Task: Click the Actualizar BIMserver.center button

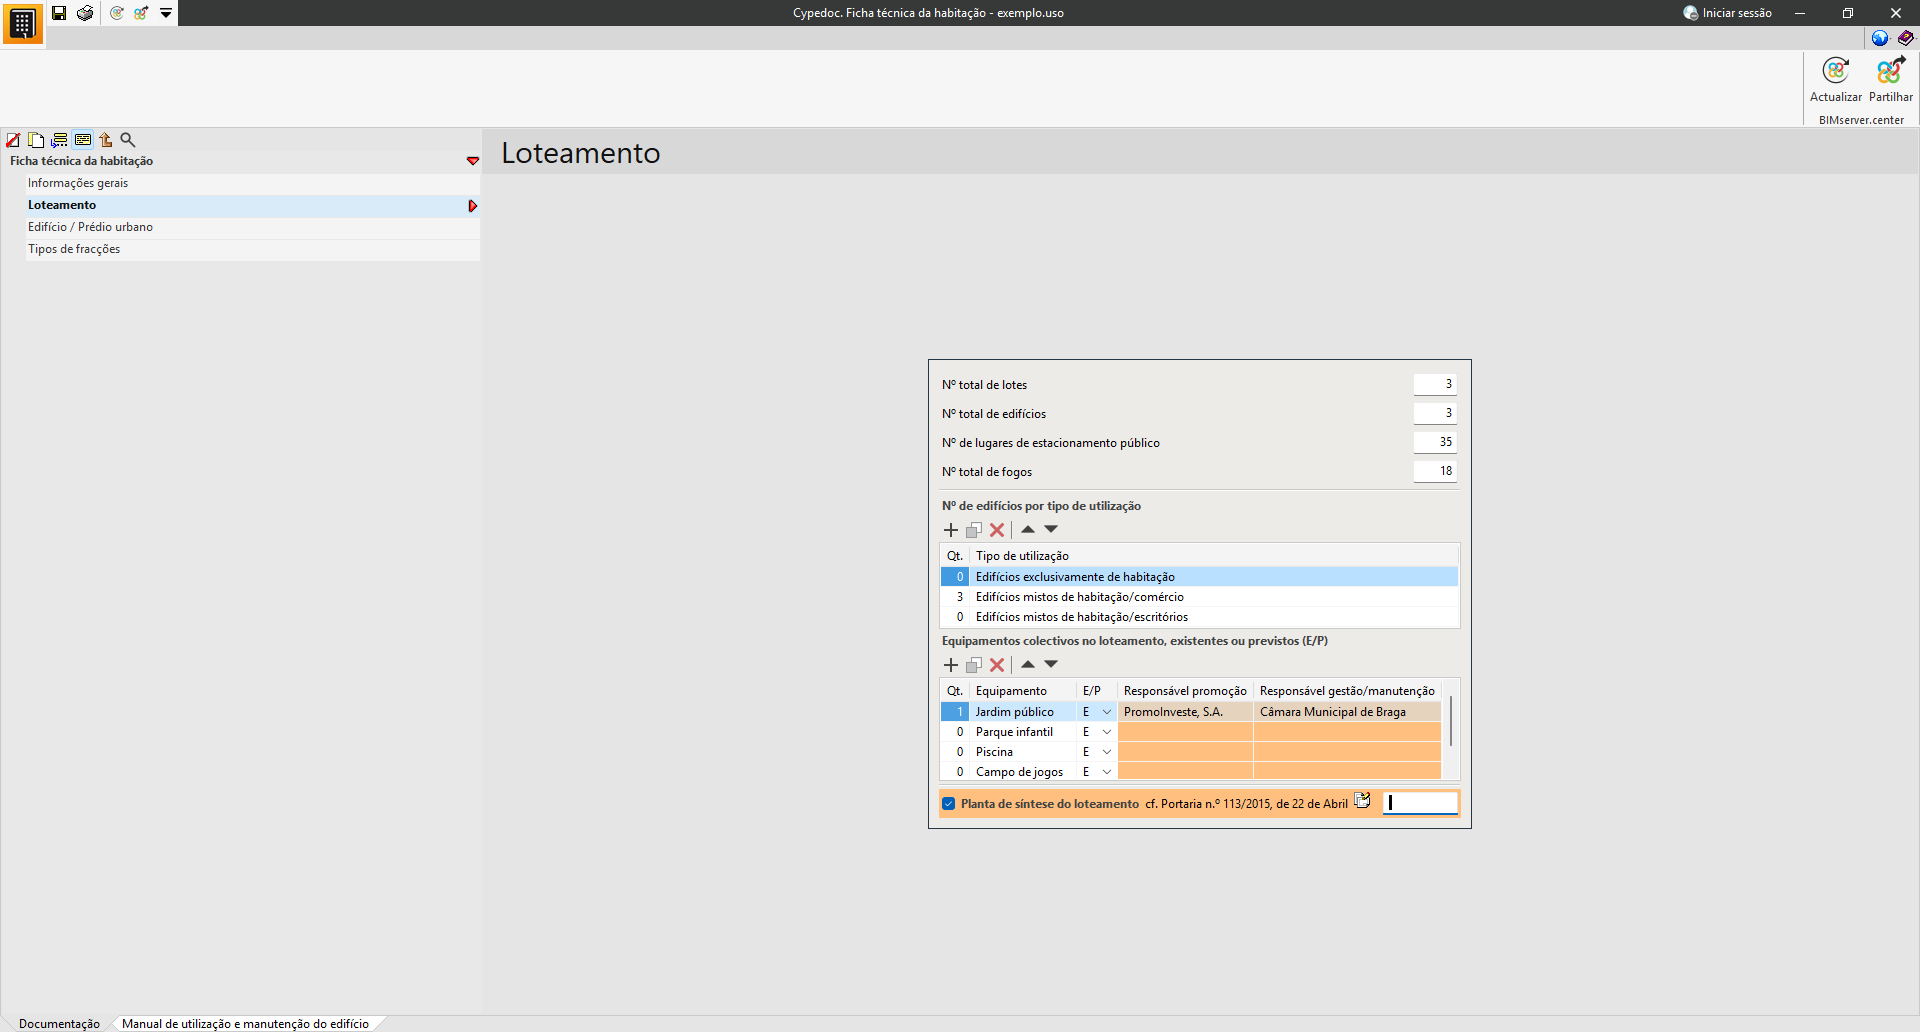Action: tap(1836, 80)
